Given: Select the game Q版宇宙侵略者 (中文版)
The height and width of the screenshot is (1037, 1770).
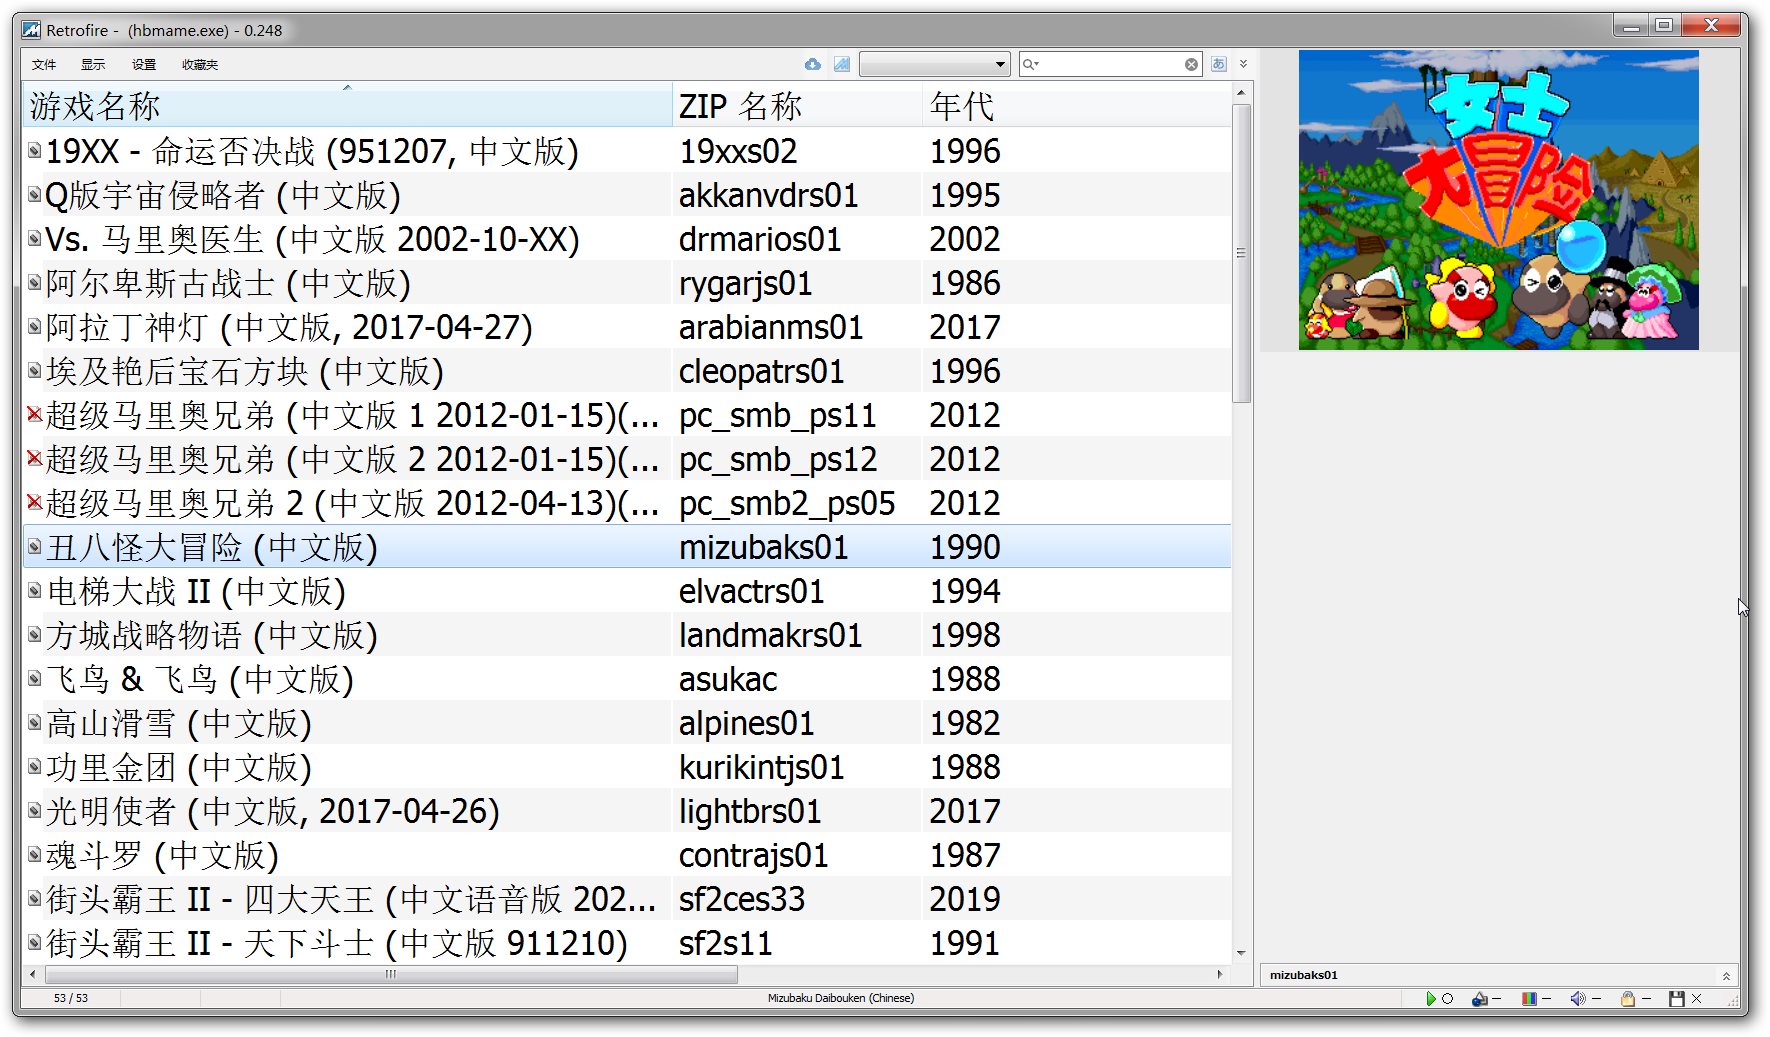Looking at the screenshot, I should 223,195.
